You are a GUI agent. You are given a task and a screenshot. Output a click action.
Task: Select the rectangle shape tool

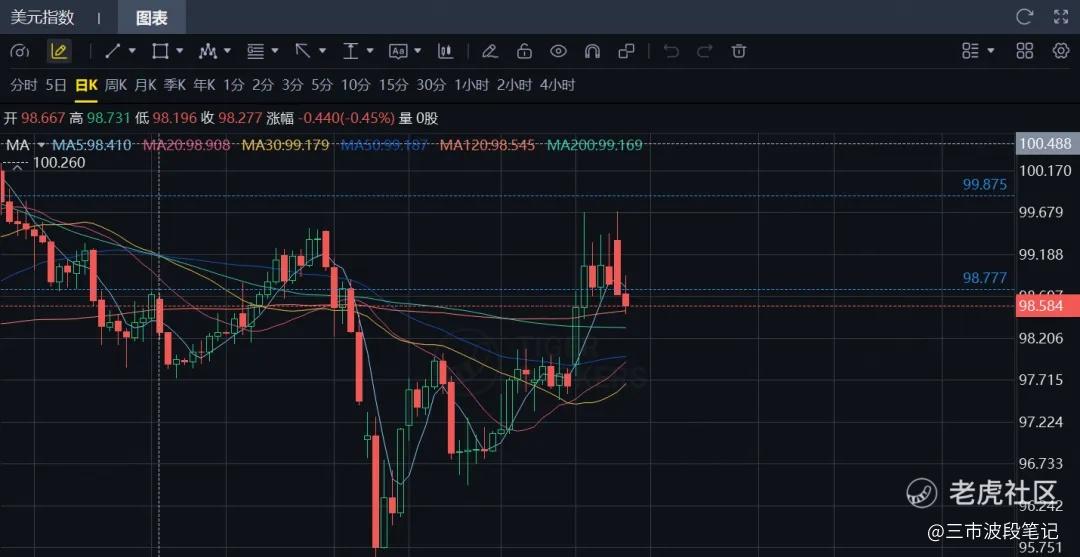(160, 51)
